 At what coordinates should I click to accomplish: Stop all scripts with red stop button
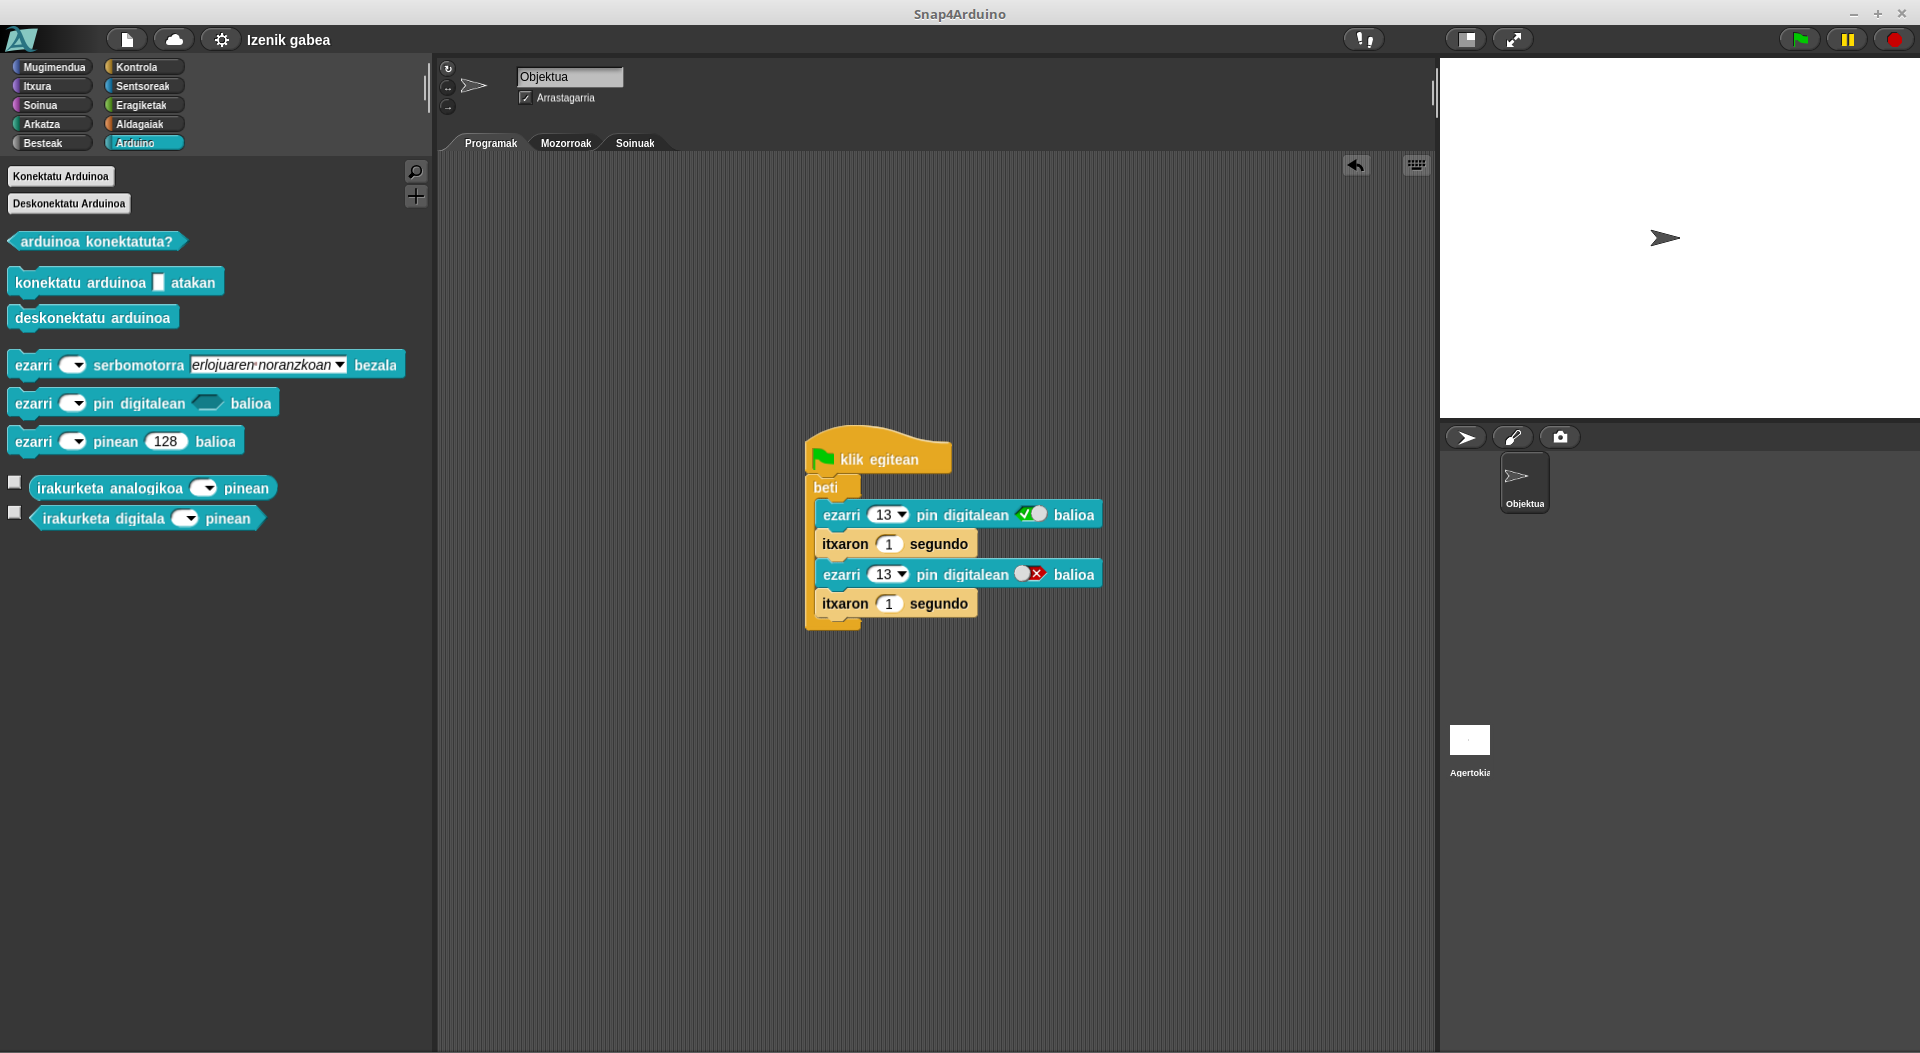click(x=1893, y=40)
